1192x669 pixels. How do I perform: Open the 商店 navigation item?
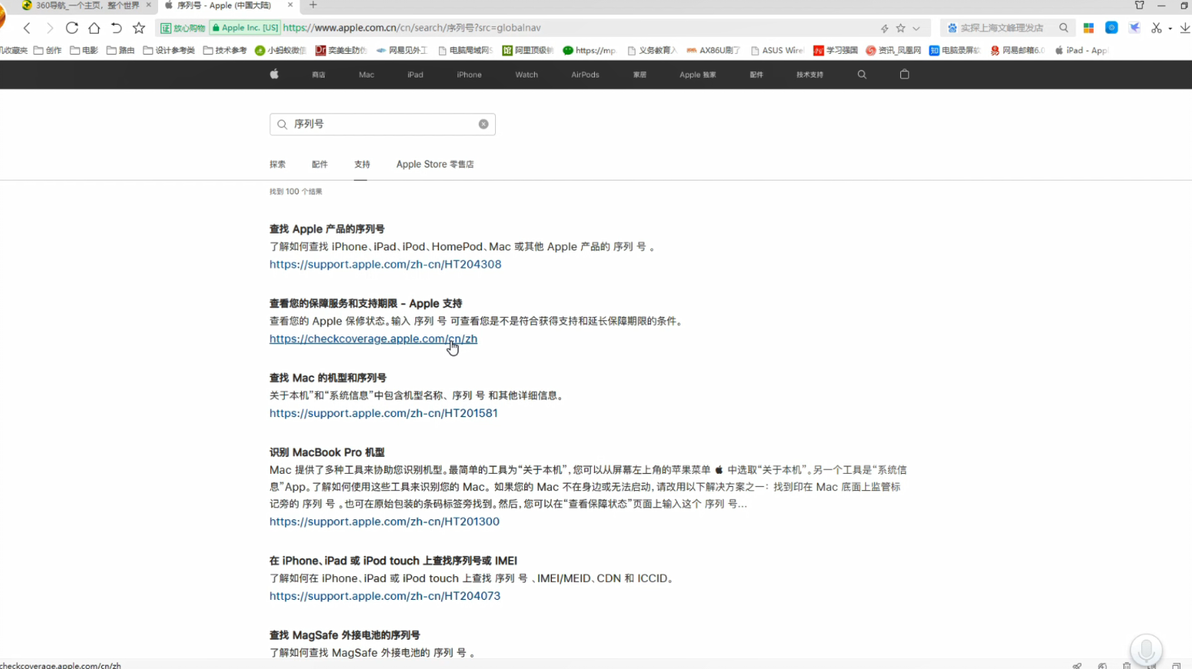tap(319, 75)
